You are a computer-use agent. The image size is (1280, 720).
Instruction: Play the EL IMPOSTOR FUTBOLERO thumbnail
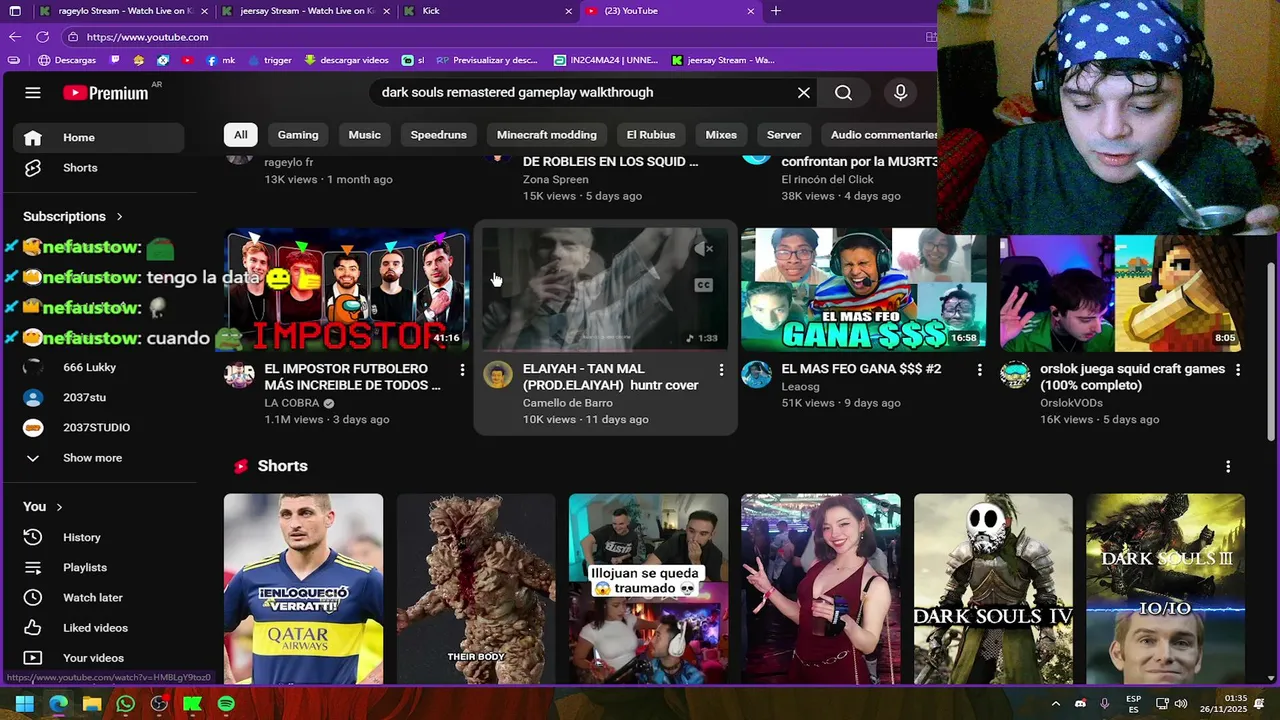coord(347,289)
